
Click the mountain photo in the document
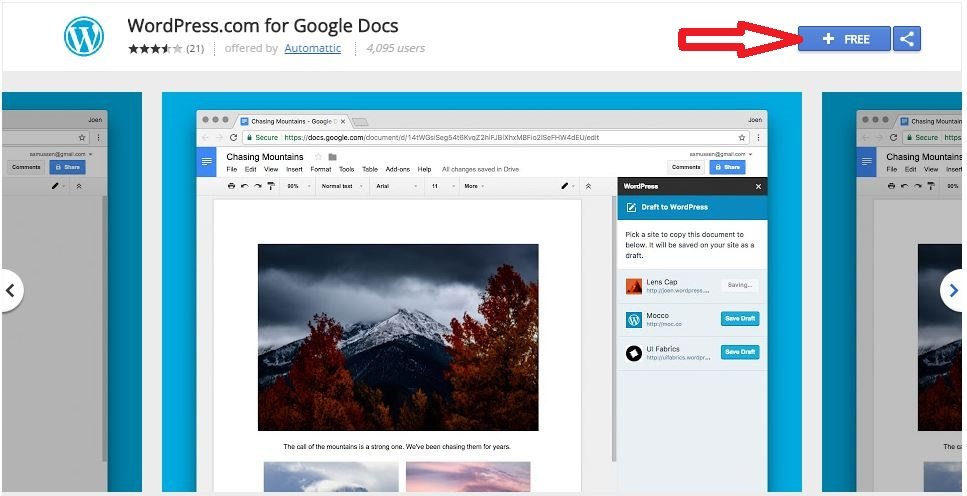click(398, 337)
